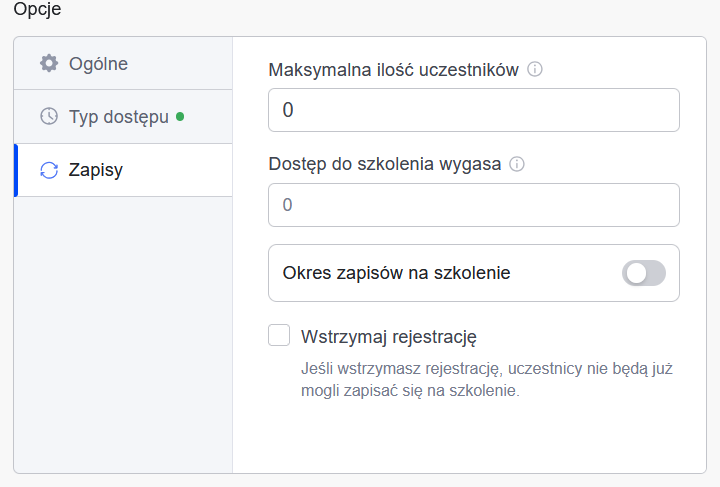Check the Wstrzymaj rejestrację checkbox

pos(279,335)
